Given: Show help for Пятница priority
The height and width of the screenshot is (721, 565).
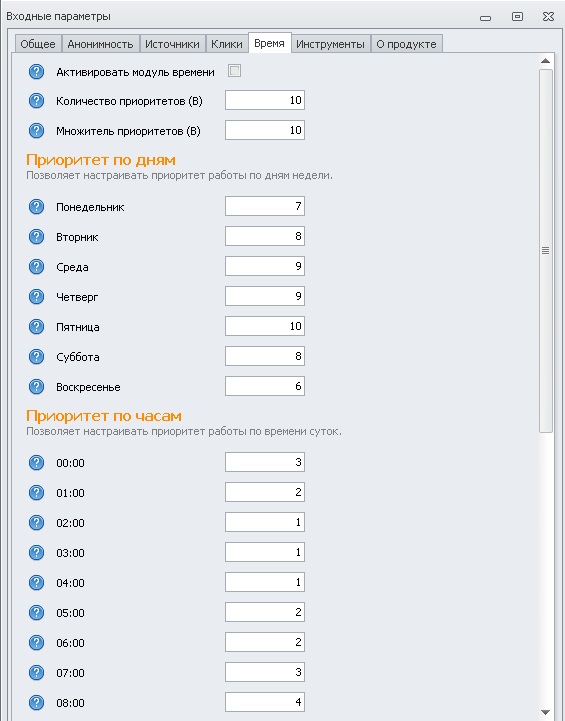Looking at the screenshot, I should coord(36,327).
